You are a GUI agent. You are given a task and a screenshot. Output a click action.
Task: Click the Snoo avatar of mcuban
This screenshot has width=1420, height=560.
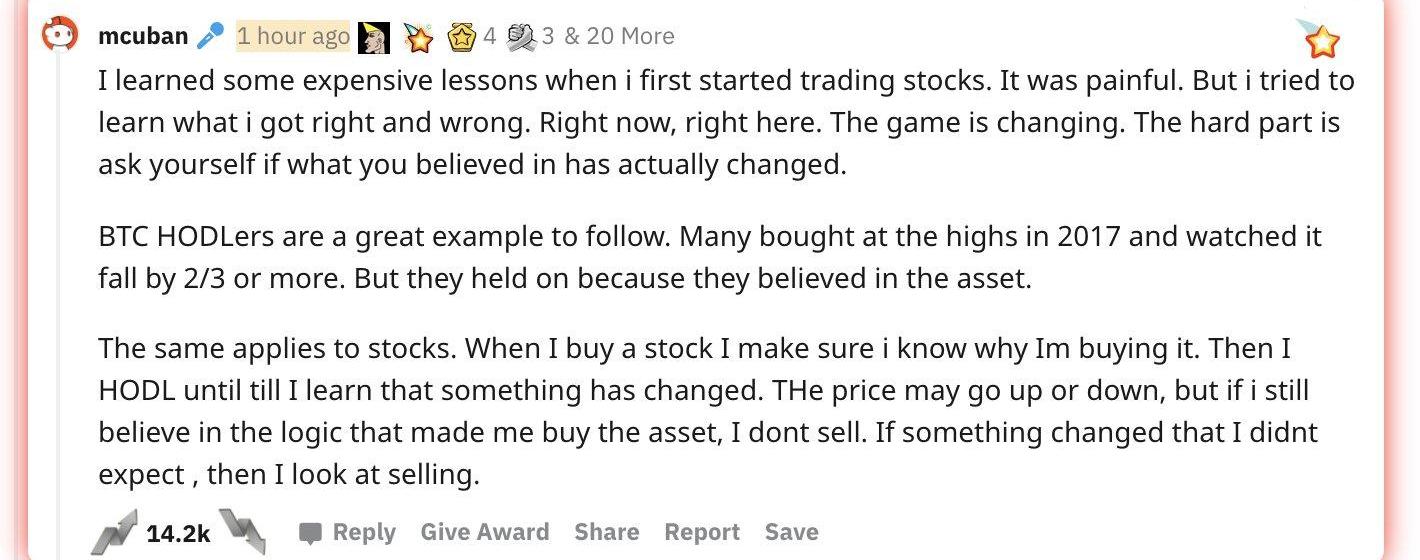[x=58, y=36]
